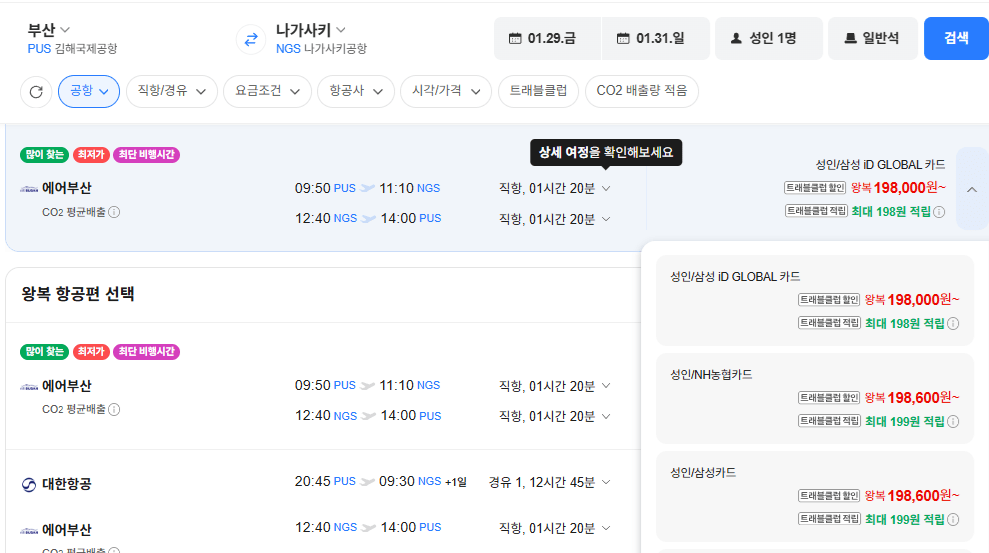Click 대한항공 airline logo
The width and height of the screenshot is (989, 553).
[x=29, y=484]
